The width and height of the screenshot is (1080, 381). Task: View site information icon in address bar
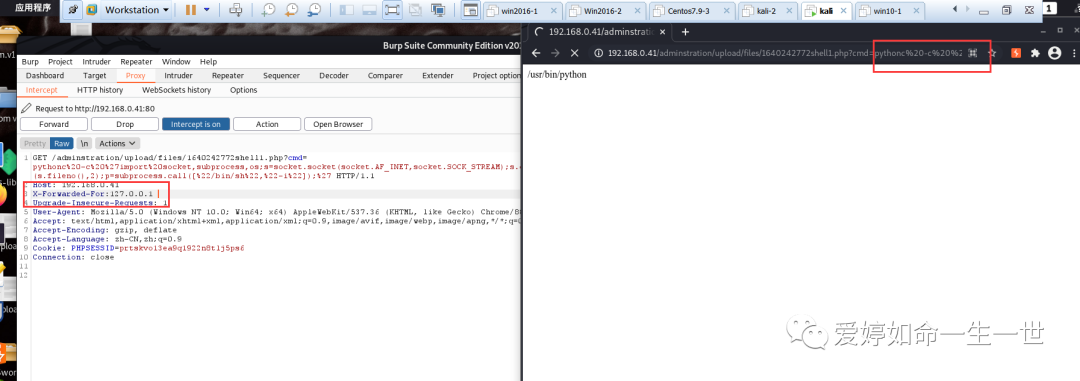(x=599, y=53)
